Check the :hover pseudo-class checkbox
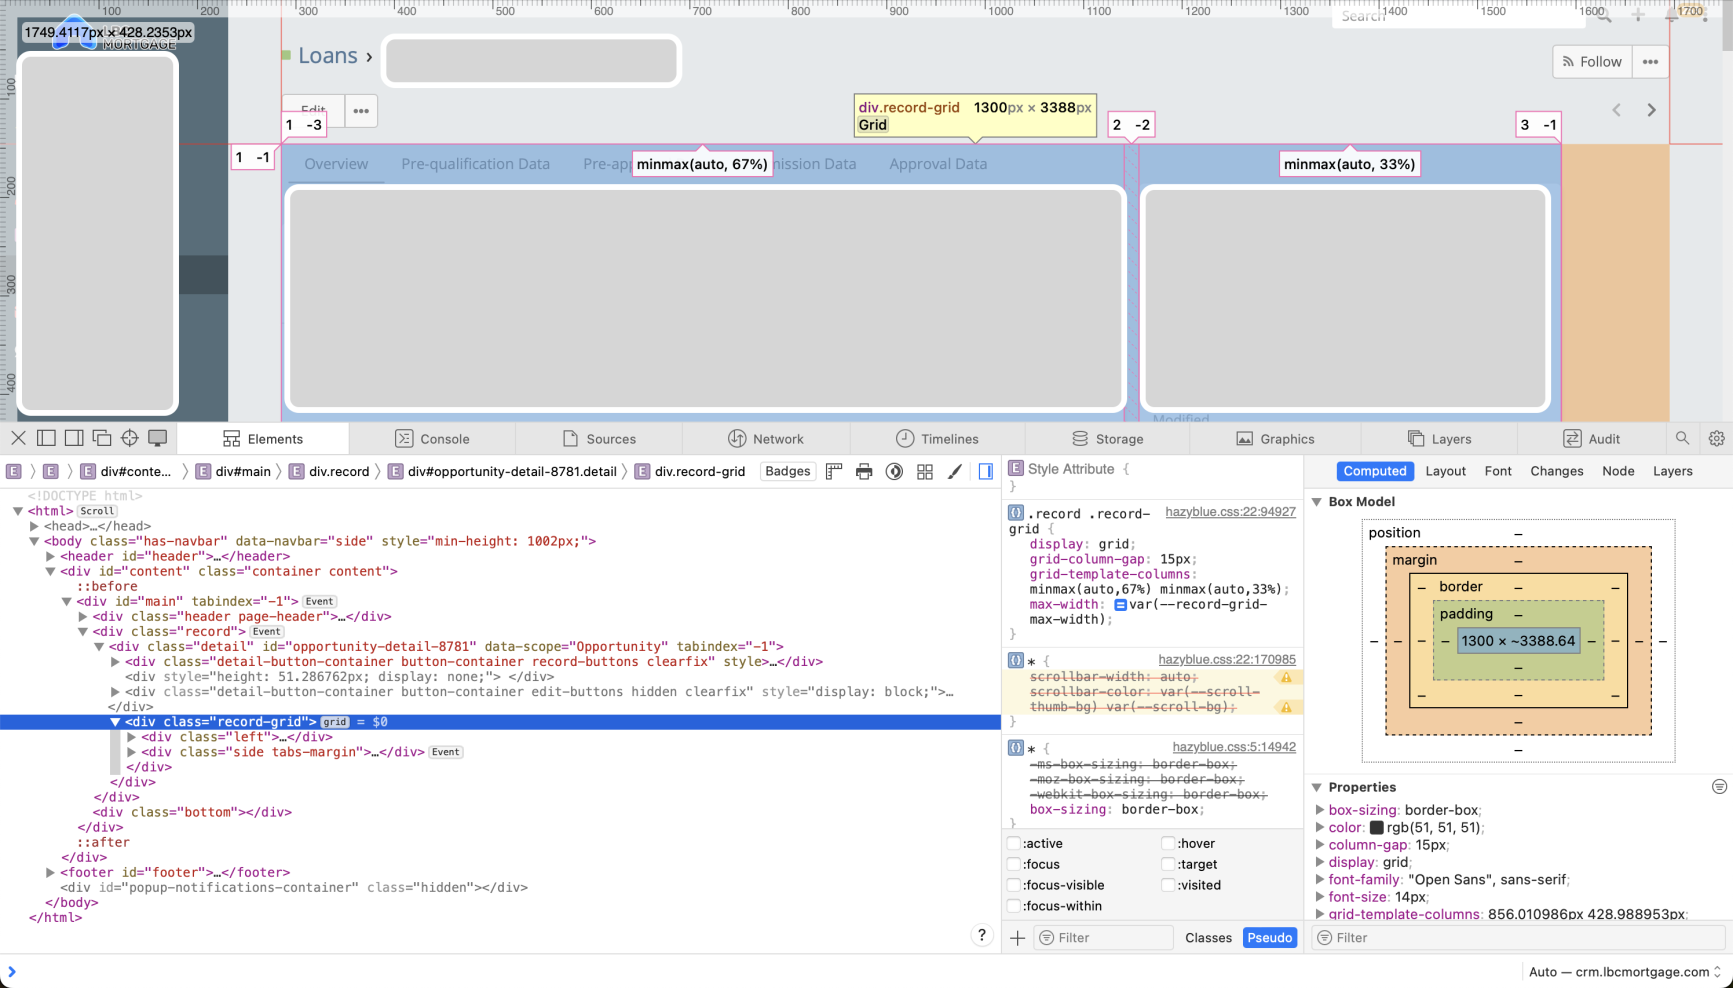Viewport: 1733px width, 988px height. 1167,843
